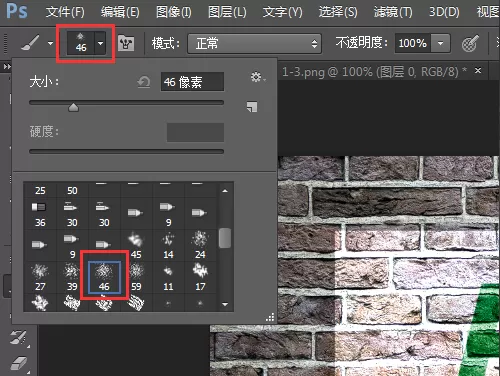Viewport: 500px width, 376px height.
Task: Expand the tools panel double-arrow toggle
Action: (x=7, y=67)
